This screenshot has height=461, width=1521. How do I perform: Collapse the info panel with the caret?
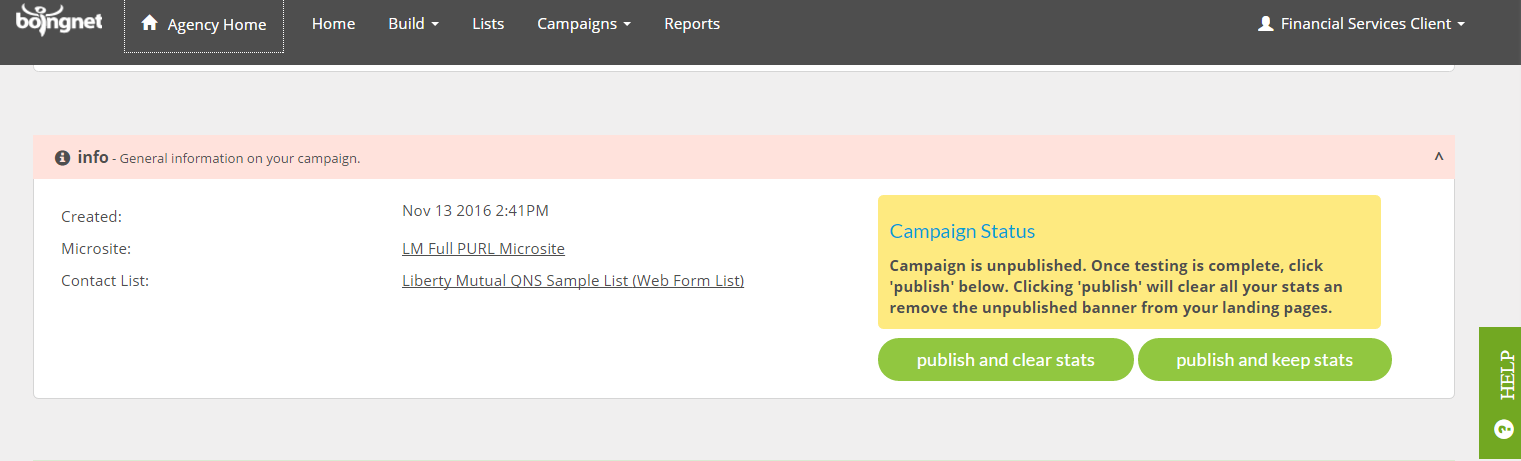click(x=1439, y=158)
